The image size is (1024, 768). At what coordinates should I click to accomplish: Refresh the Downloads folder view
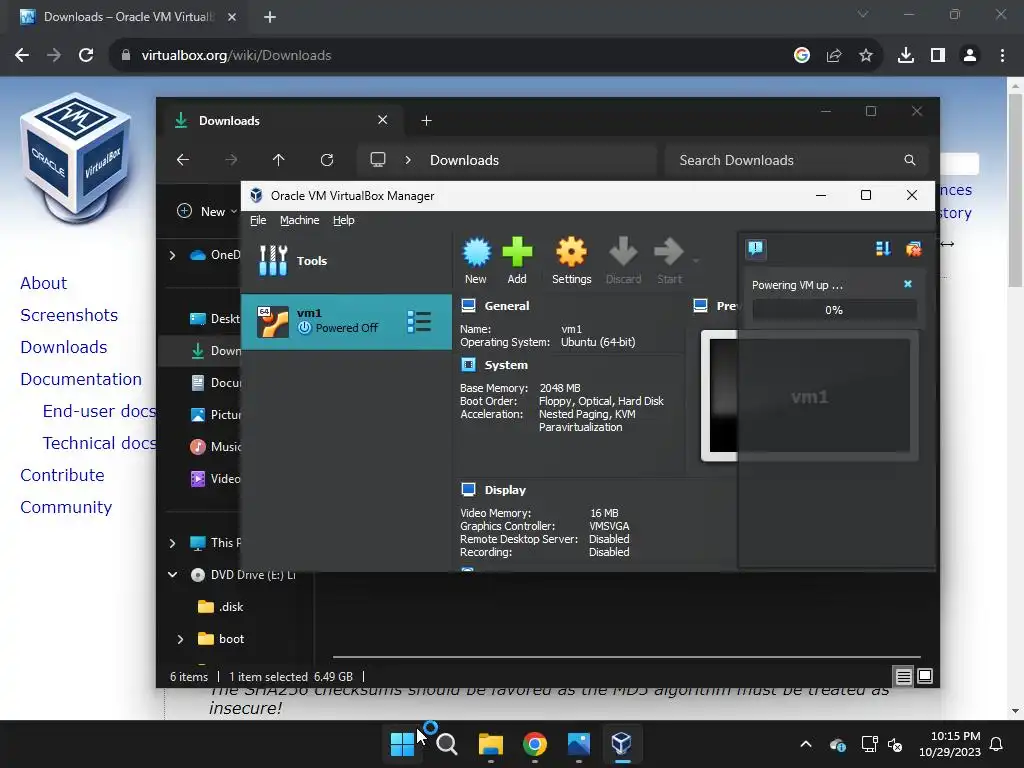click(x=327, y=160)
